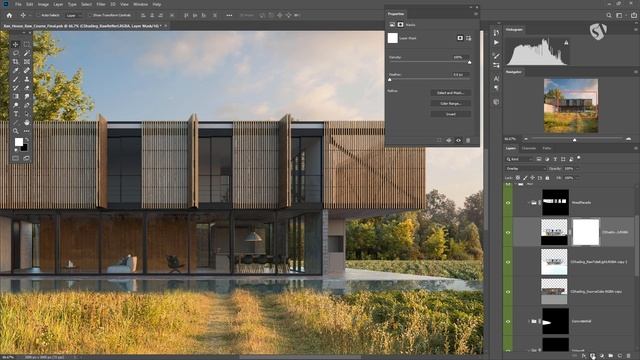Select the Lasso tool
The width and height of the screenshot is (640, 360).
coord(16,53)
